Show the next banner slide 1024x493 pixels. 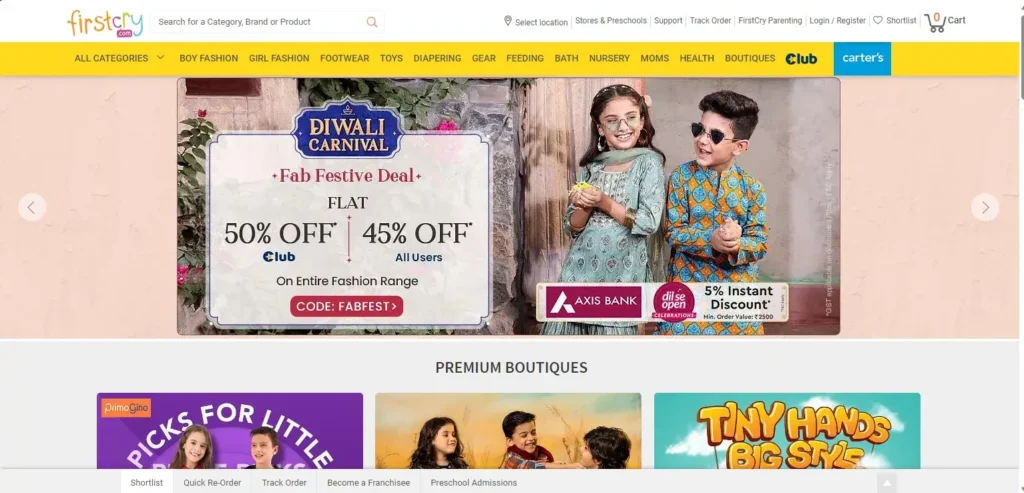coord(985,207)
